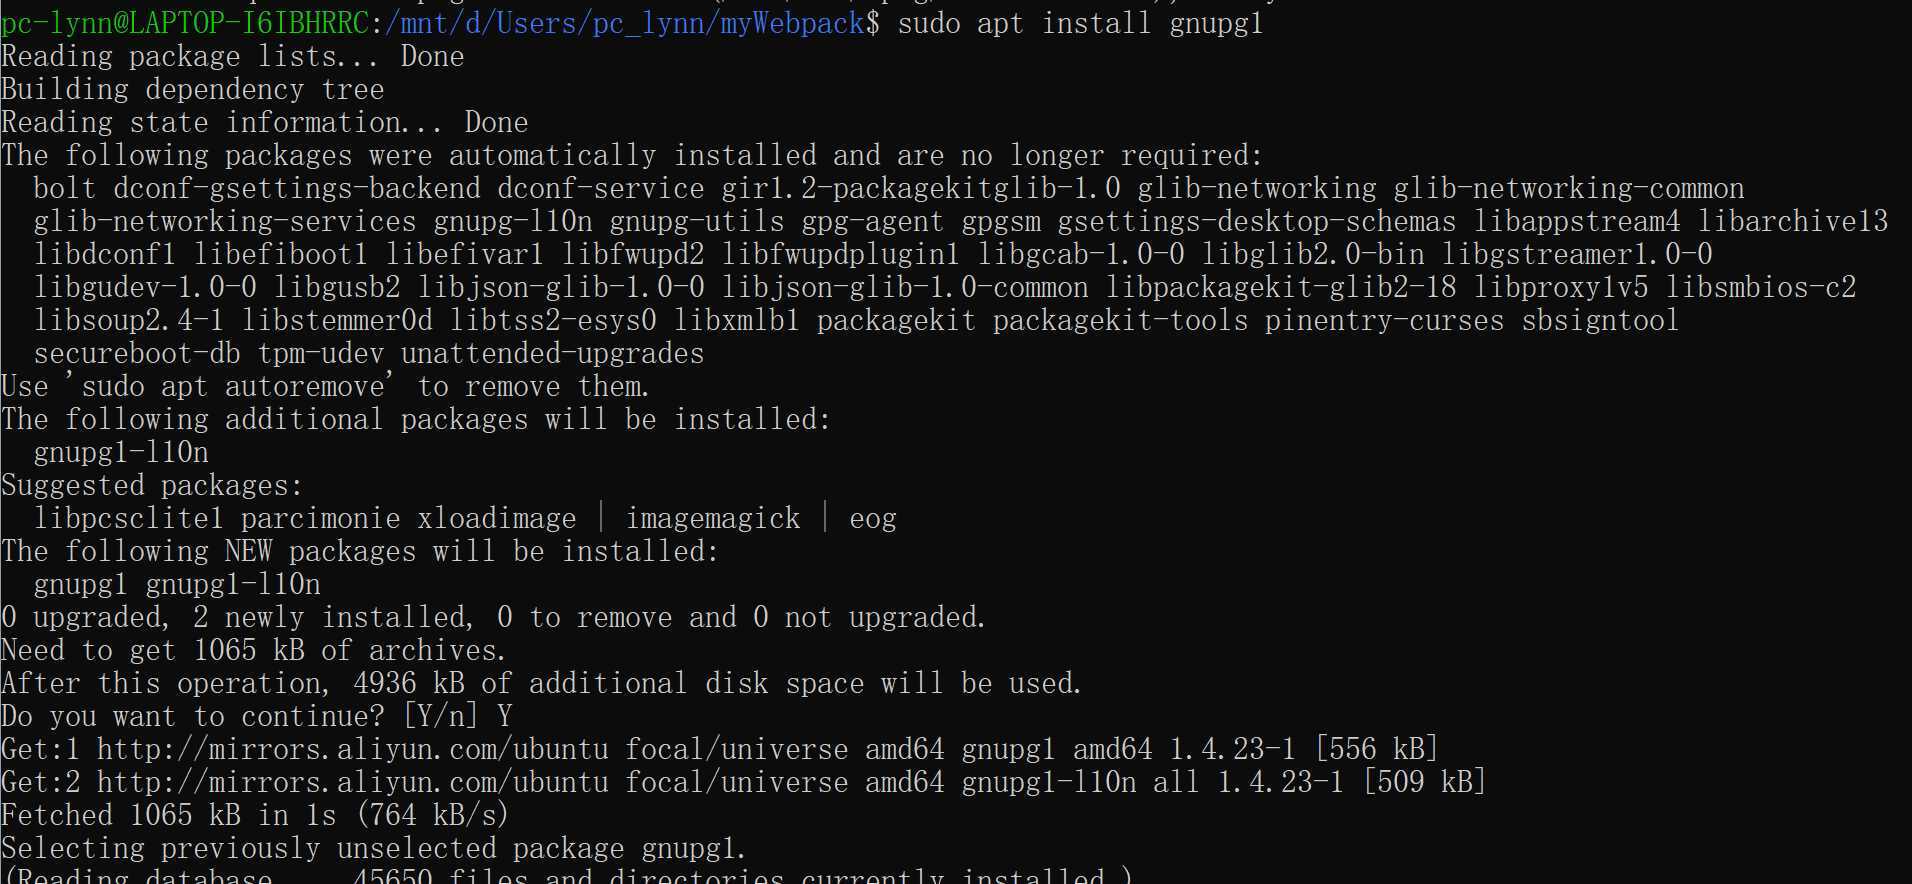Click the 'sudo apt install gnupg1' command text

click(1081, 22)
